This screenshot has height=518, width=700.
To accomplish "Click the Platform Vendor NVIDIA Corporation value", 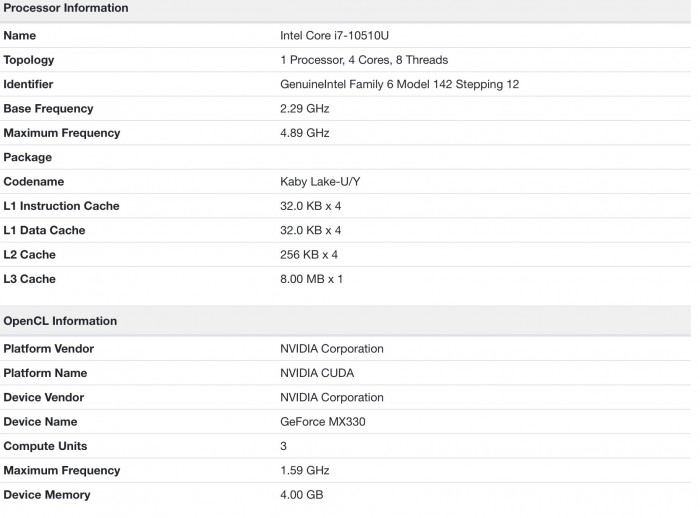I will coord(331,349).
